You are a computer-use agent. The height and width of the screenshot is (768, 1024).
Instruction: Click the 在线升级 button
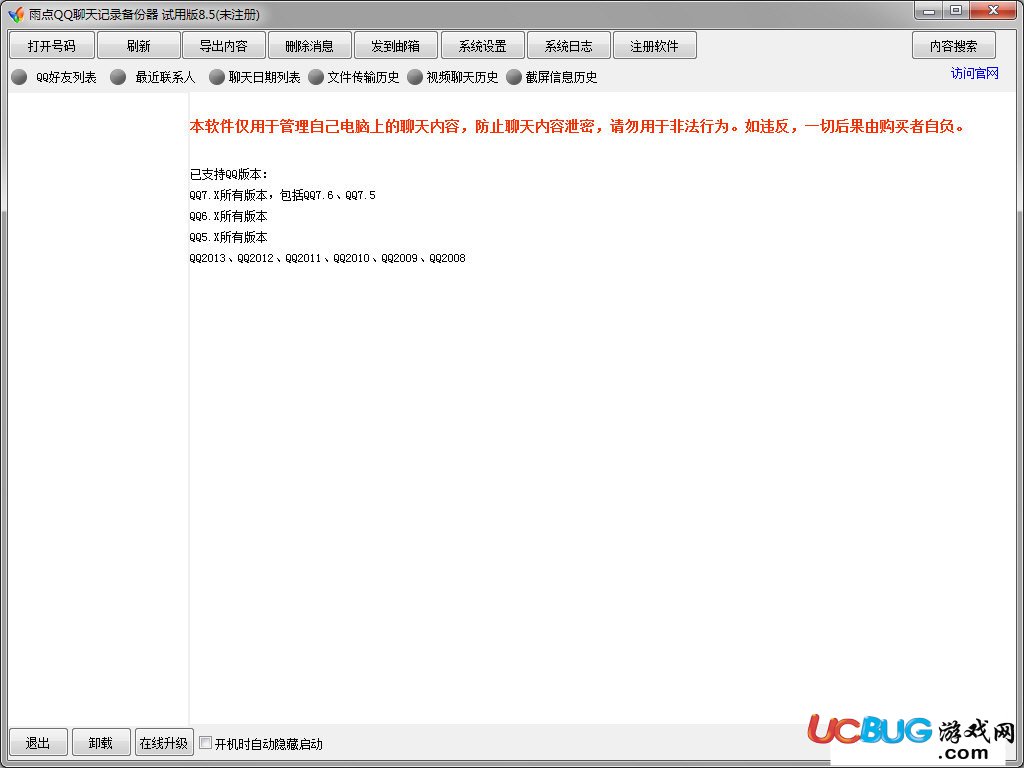pos(163,743)
